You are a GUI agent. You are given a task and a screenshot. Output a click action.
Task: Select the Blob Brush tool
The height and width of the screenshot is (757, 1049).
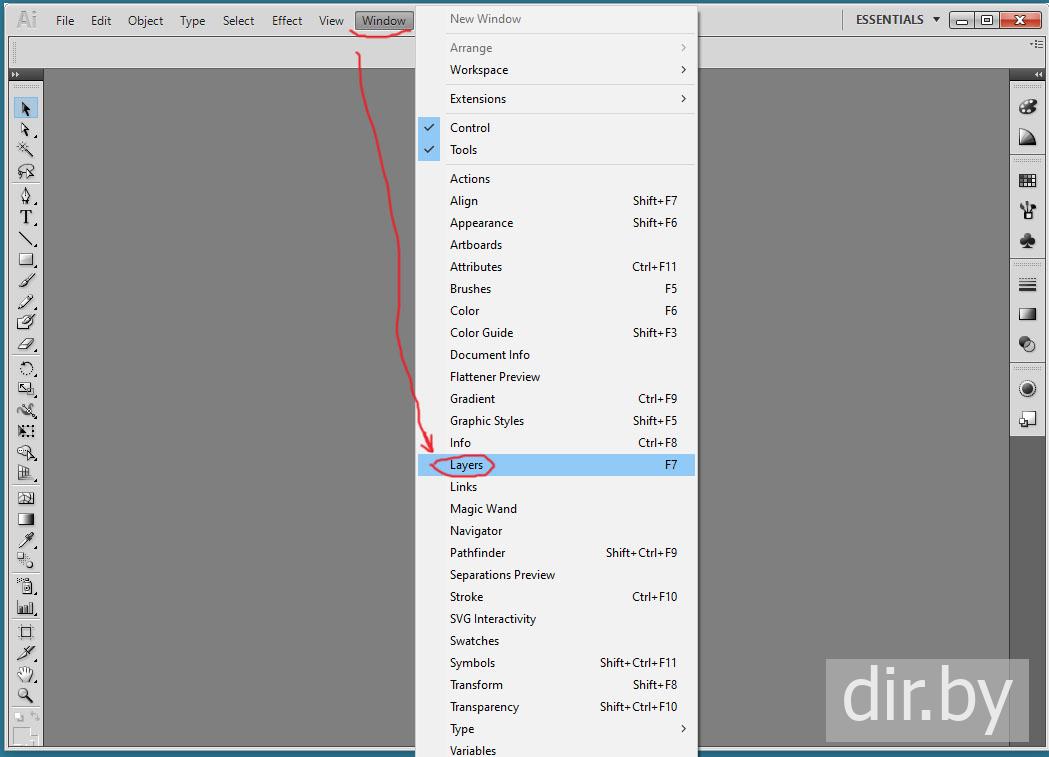click(26, 322)
